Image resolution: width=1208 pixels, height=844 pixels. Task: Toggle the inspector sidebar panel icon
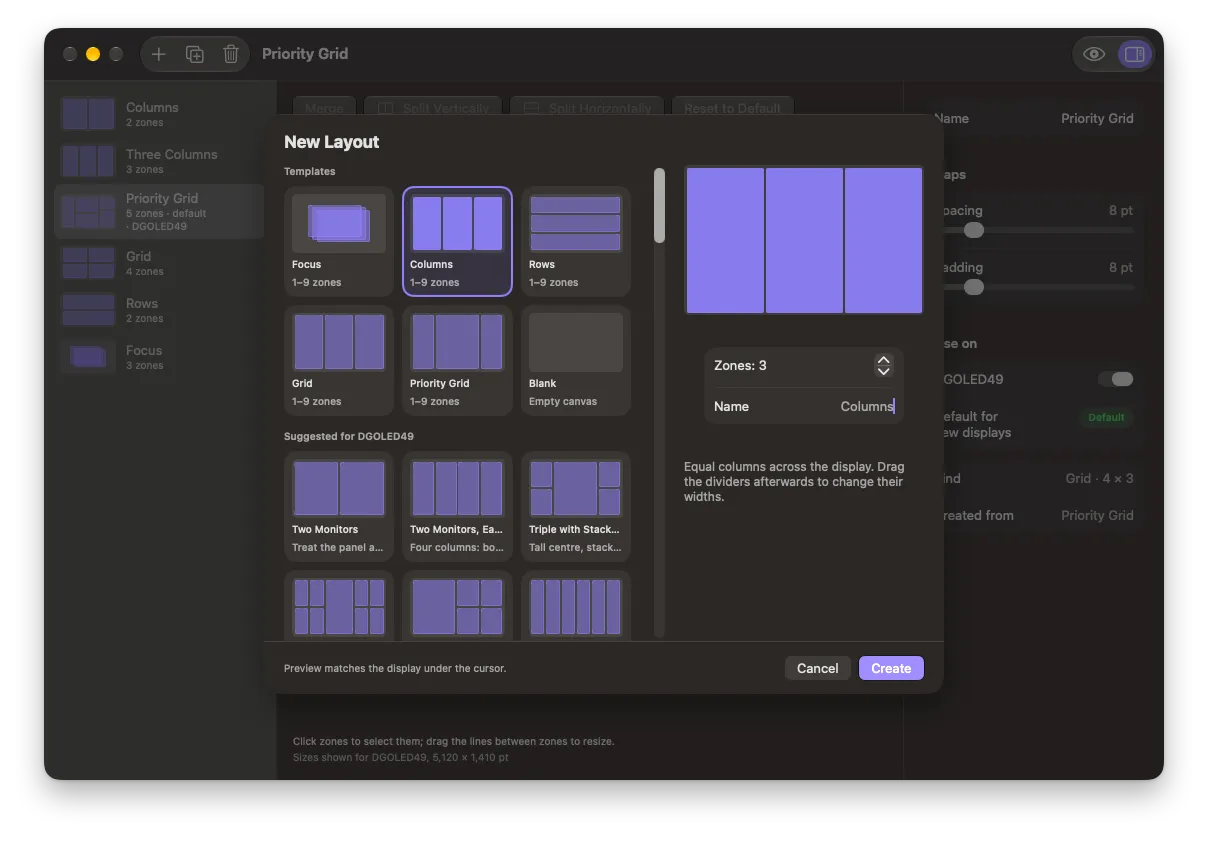click(x=1134, y=54)
